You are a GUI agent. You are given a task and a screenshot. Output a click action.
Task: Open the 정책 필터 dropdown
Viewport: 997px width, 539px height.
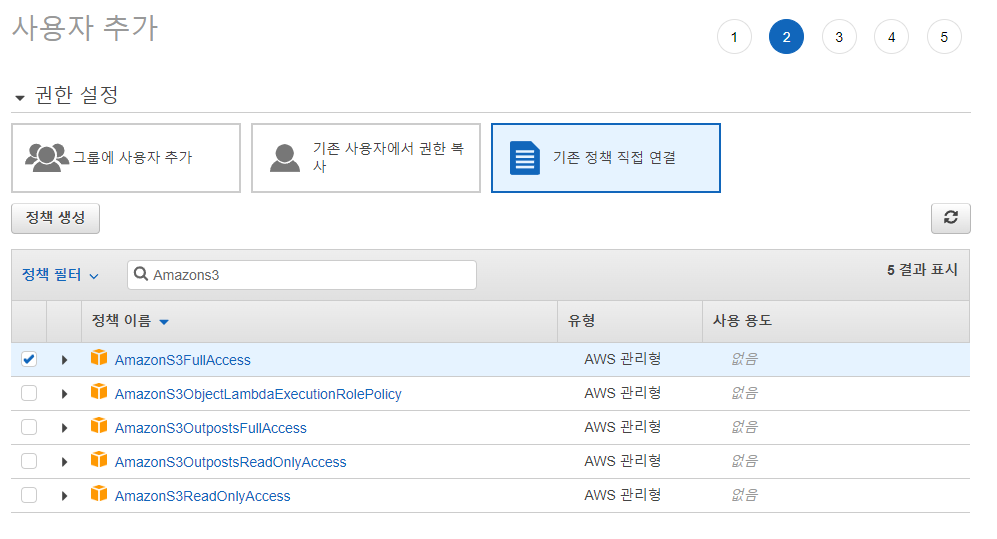tap(60, 275)
